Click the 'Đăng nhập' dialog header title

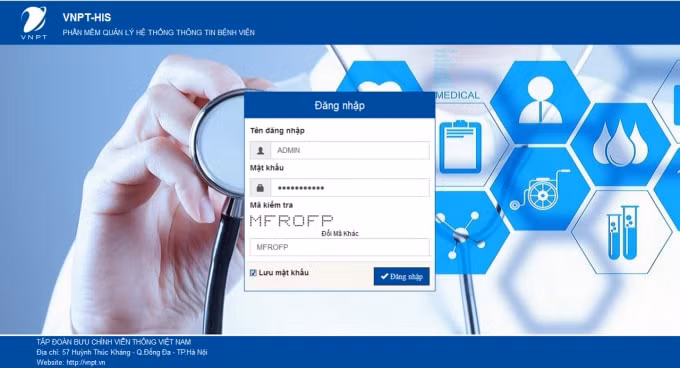(340, 105)
